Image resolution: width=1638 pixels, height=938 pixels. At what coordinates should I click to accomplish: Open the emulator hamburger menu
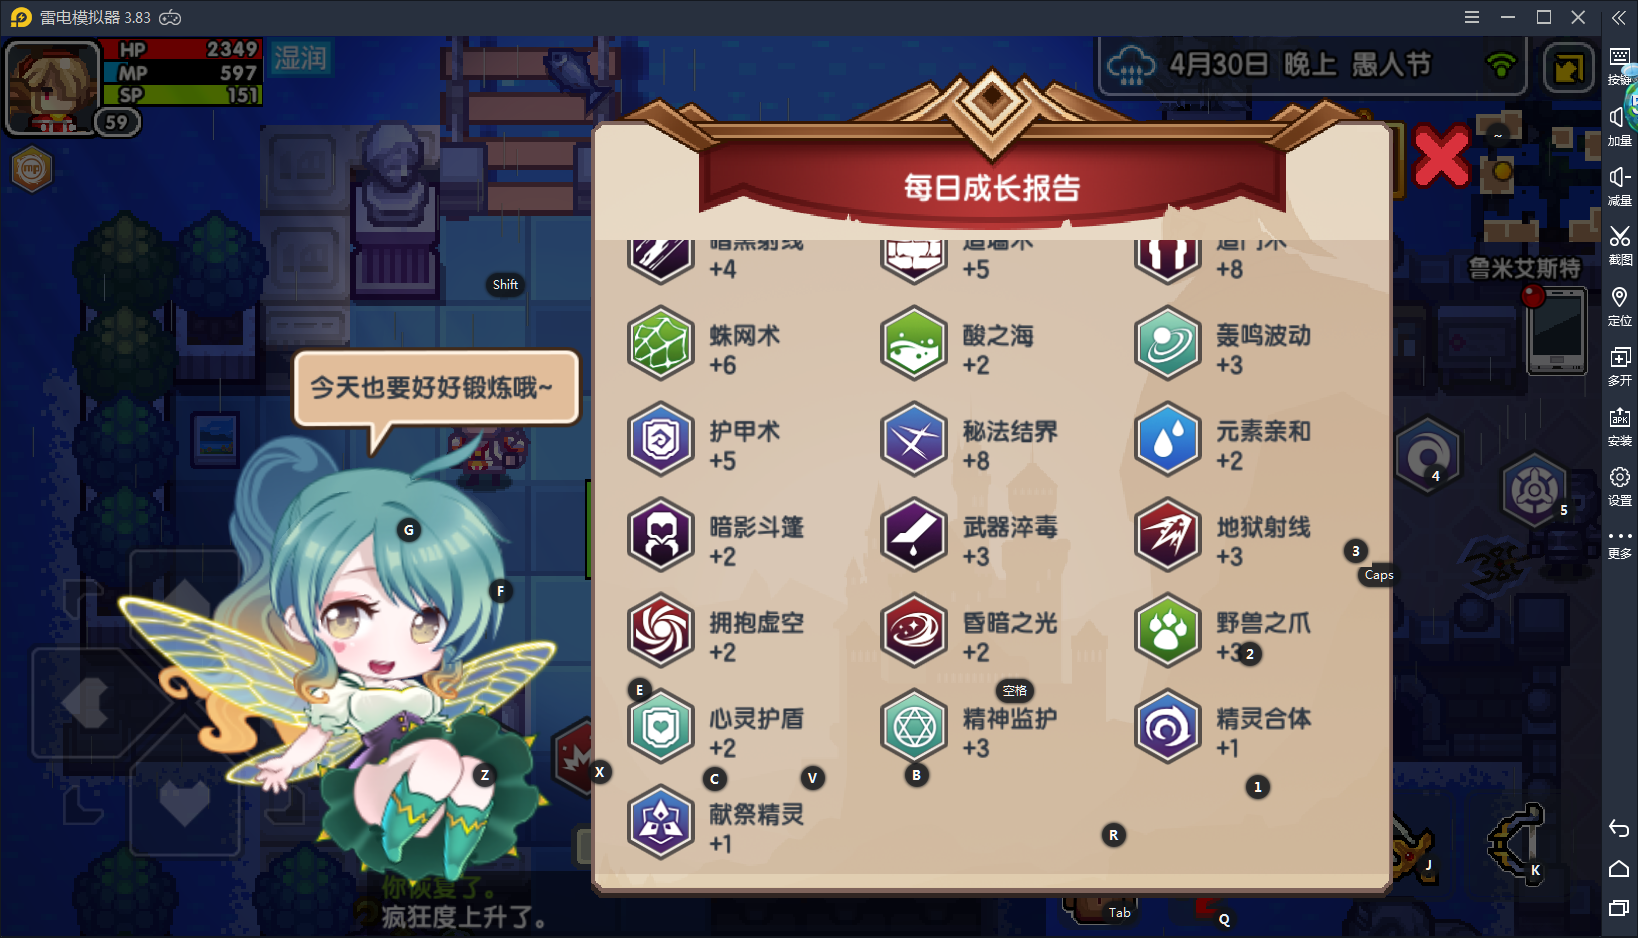pyautogui.click(x=1472, y=17)
